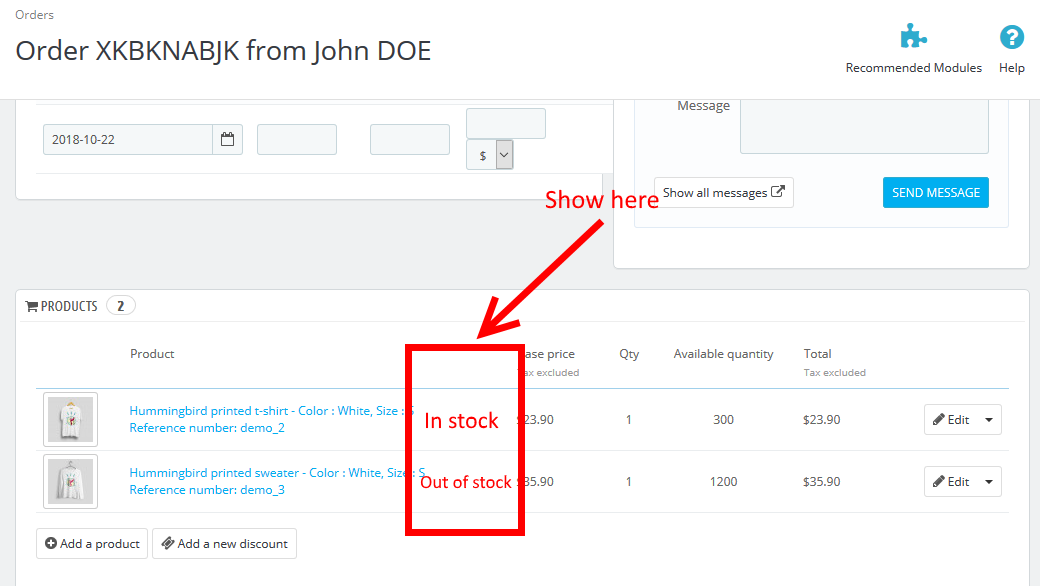Screen dimensions: 1040x586
Task: Click the Product column header
Action: 152,354
